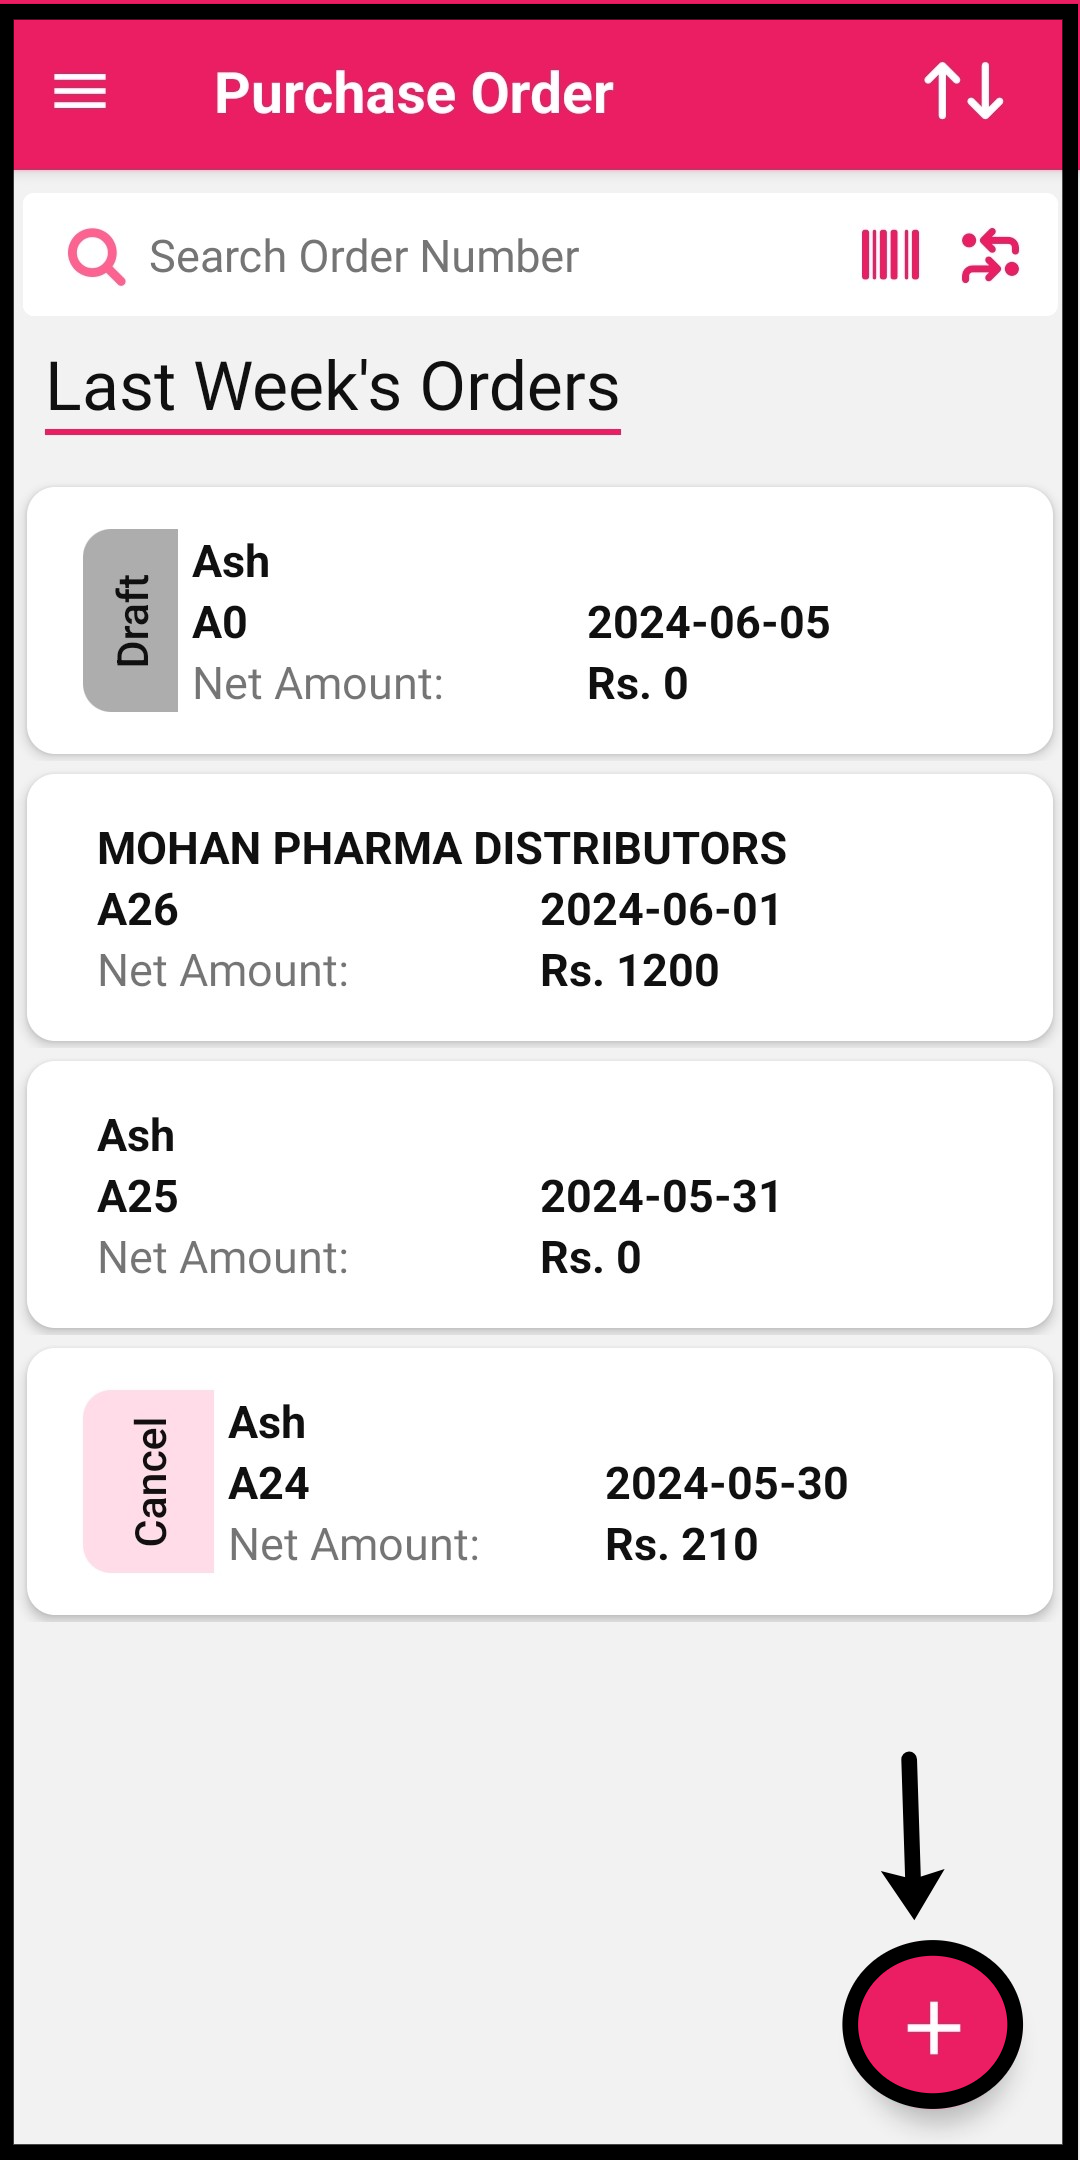Open the filter options icon

pos(990,256)
